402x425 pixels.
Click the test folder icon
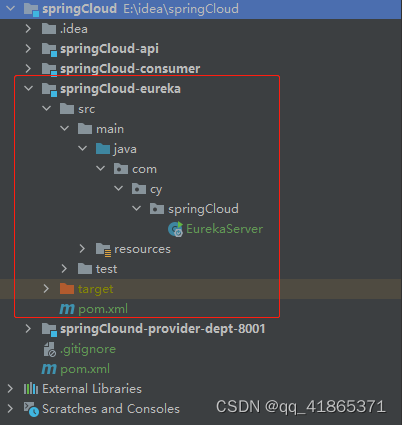(x=85, y=269)
